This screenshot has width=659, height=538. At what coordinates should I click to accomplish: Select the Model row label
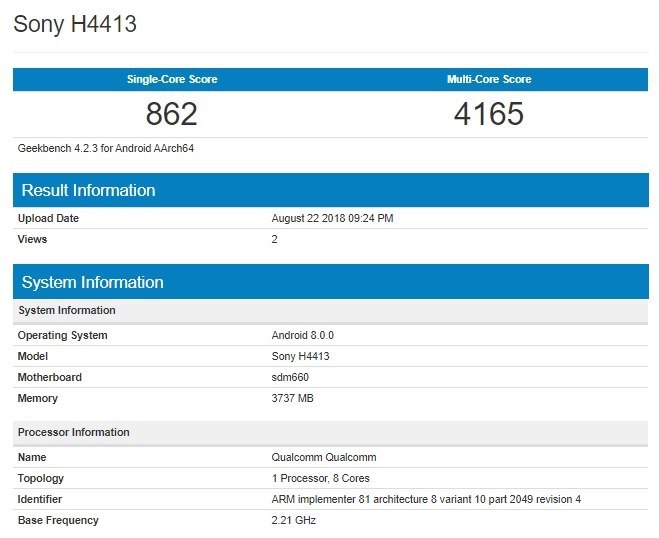[x=33, y=356]
